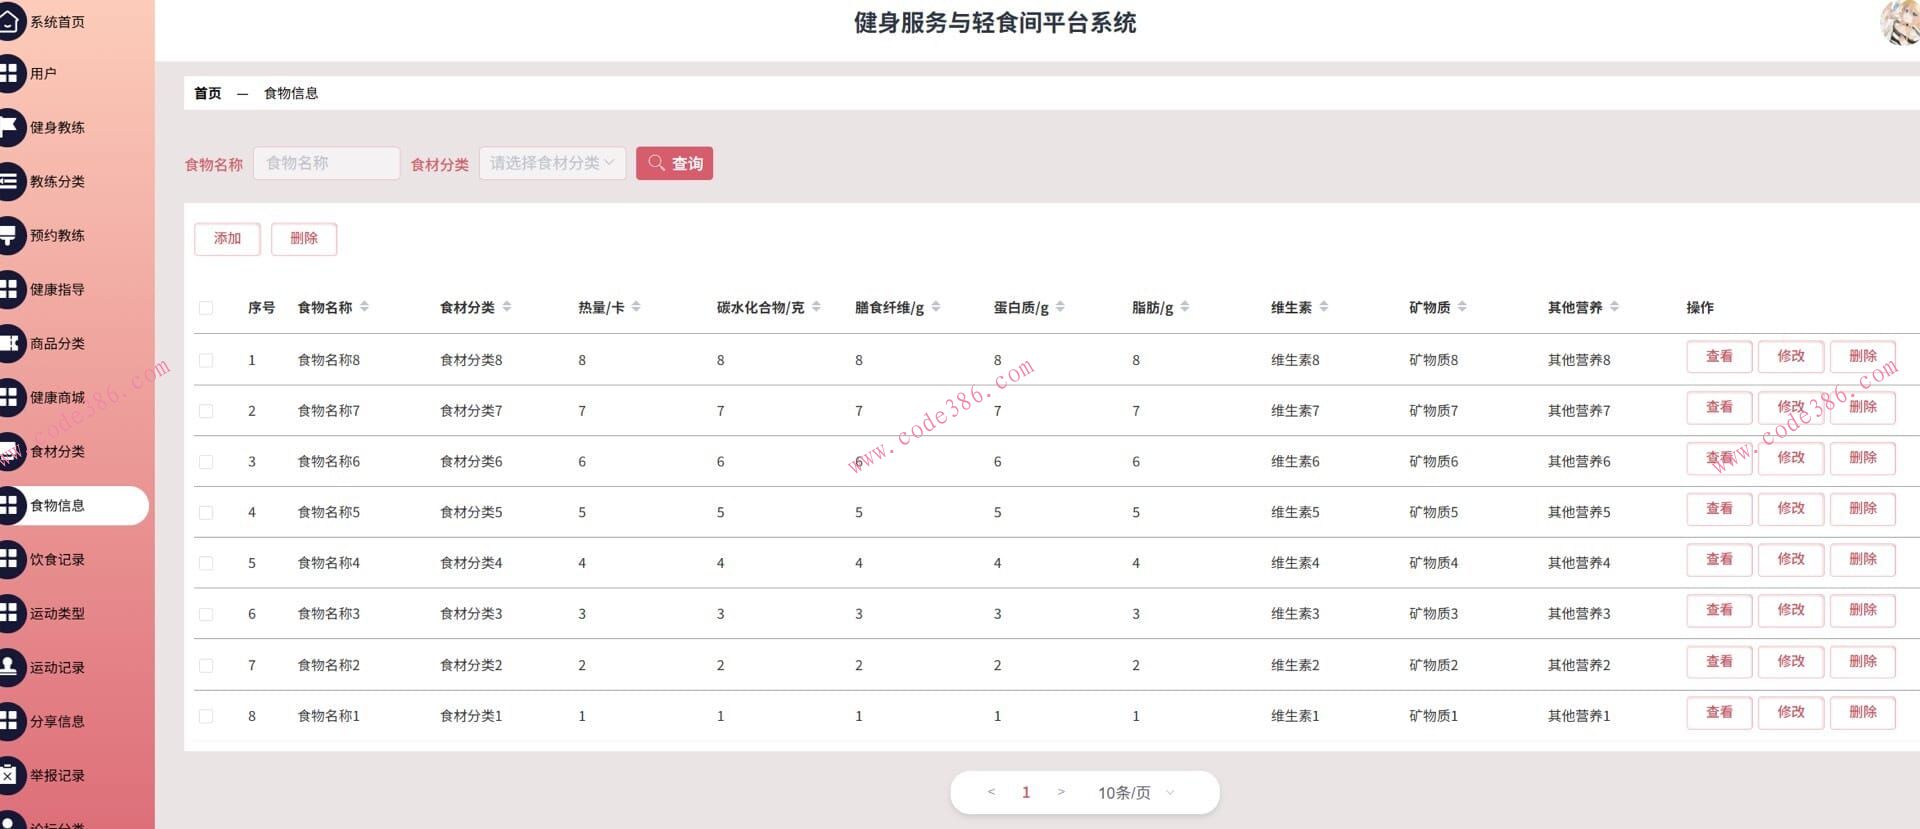This screenshot has width=1920, height=829.
Task: Click the 删除 button above the table
Action: tap(304, 238)
